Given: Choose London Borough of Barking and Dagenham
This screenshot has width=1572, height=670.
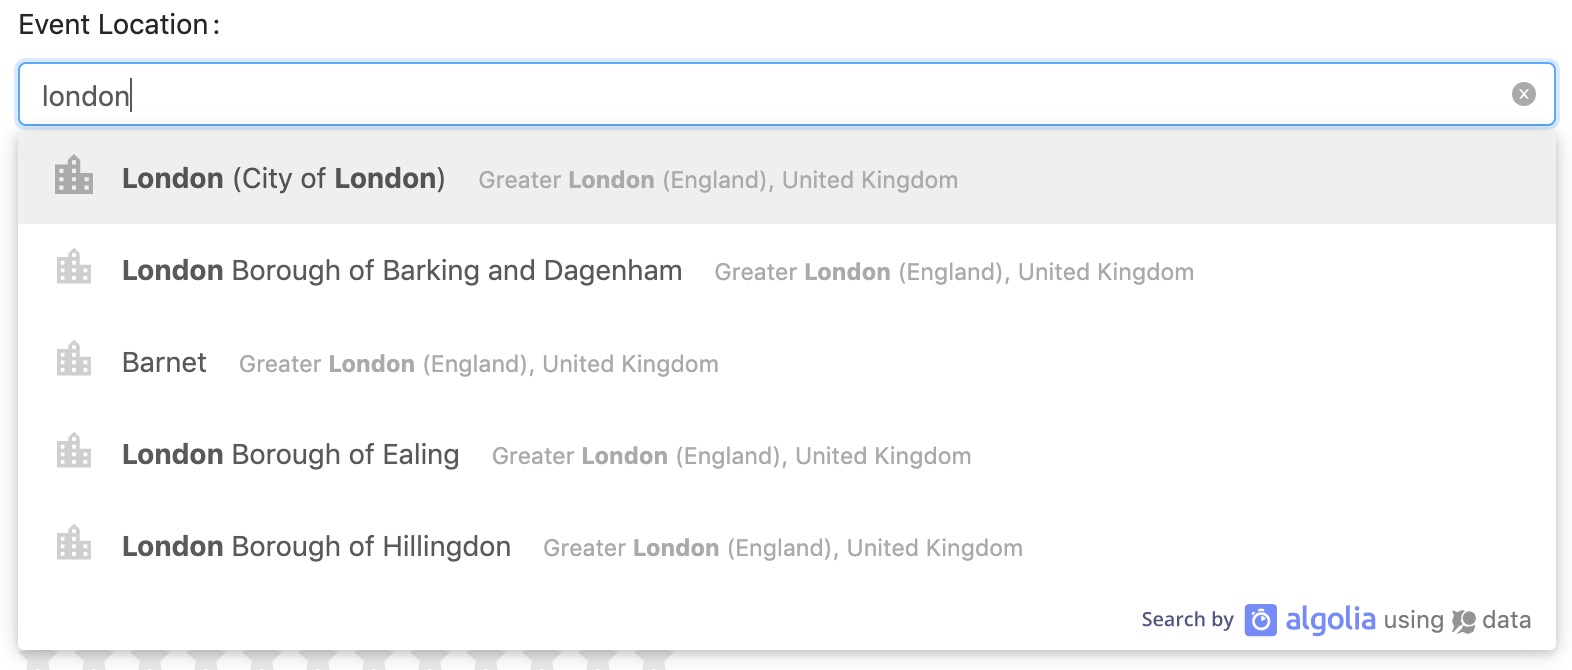Looking at the screenshot, I should pos(787,270).
